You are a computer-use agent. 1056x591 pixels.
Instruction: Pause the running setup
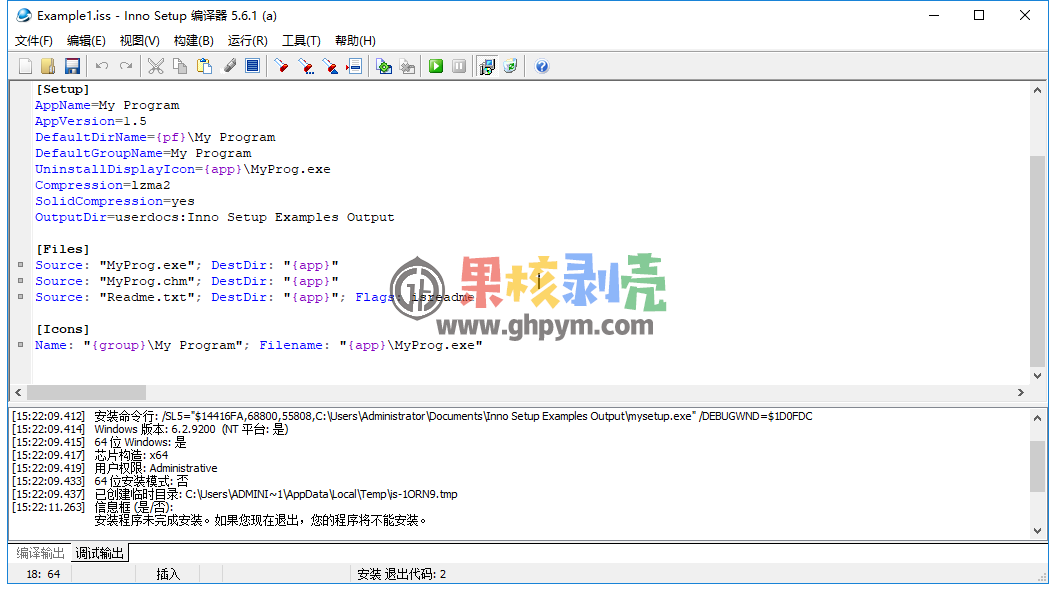click(x=459, y=66)
